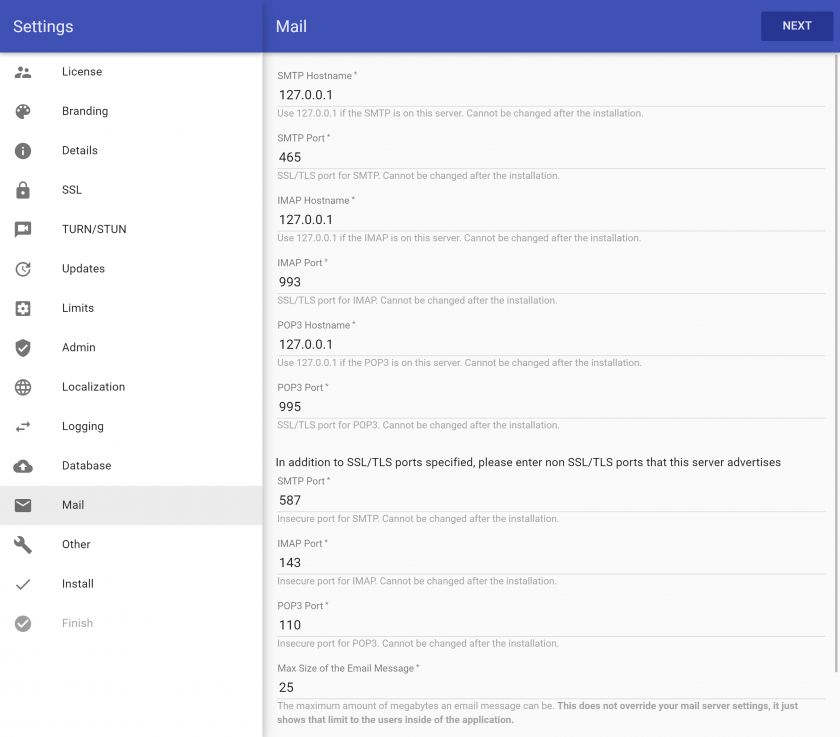The width and height of the screenshot is (840, 737).
Task: Click the IMAP Port 993 field
Action: tap(551, 282)
